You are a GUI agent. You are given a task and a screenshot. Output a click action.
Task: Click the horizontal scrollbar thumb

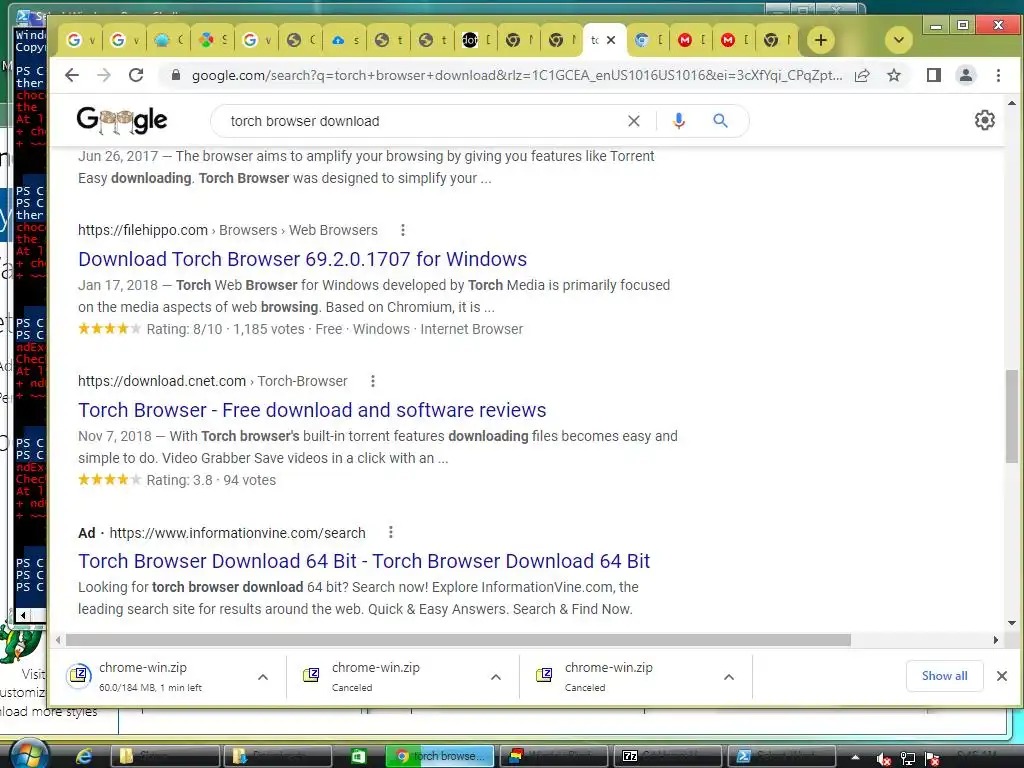pyautogui.click(x=458, y=640)
